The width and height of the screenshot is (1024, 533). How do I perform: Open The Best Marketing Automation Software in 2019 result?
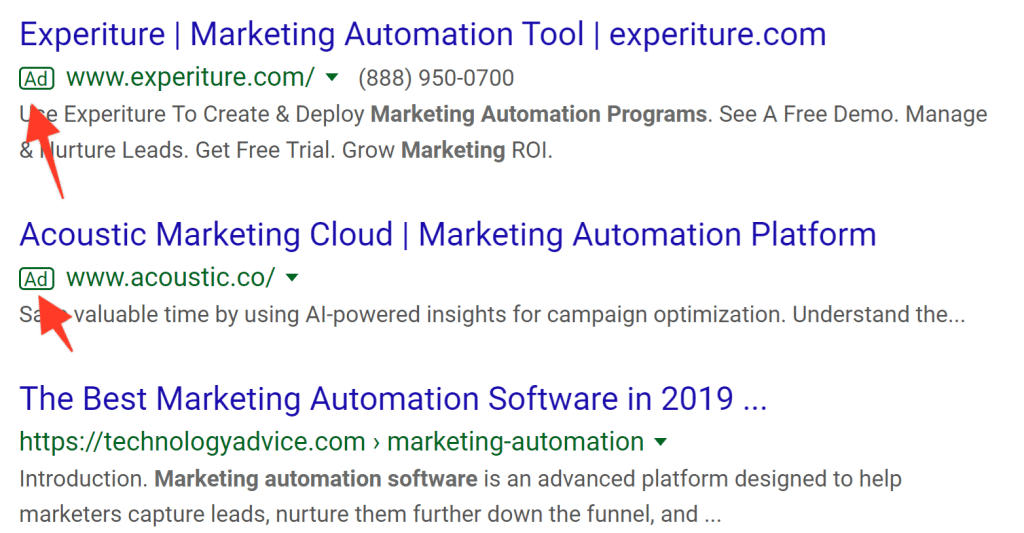393,398
